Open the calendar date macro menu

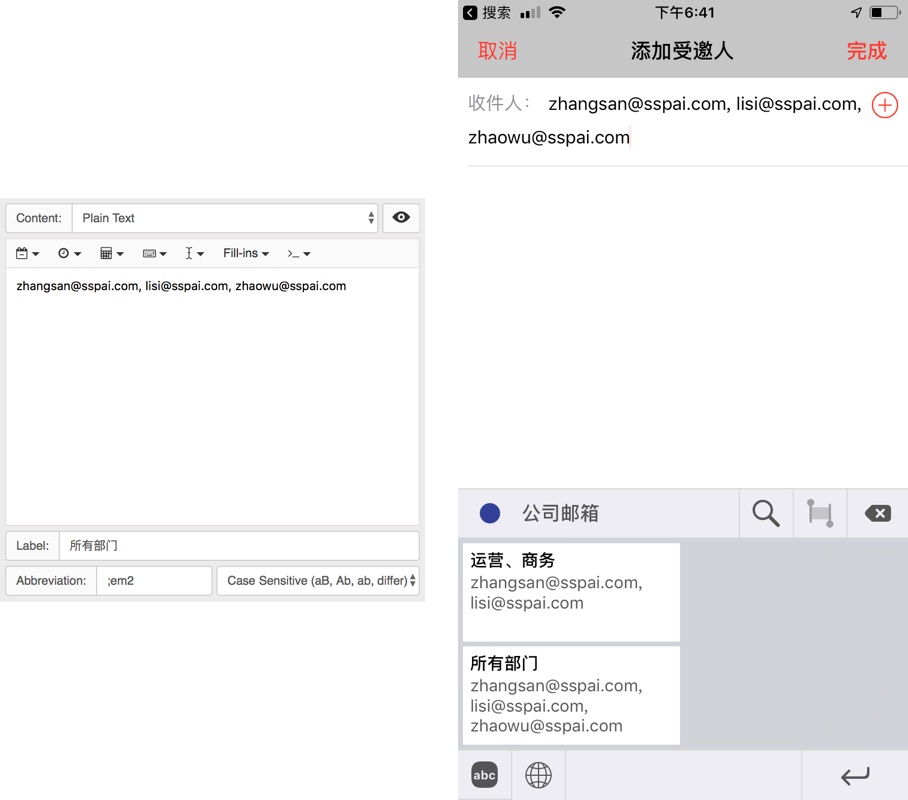click(x=28, y=254)
